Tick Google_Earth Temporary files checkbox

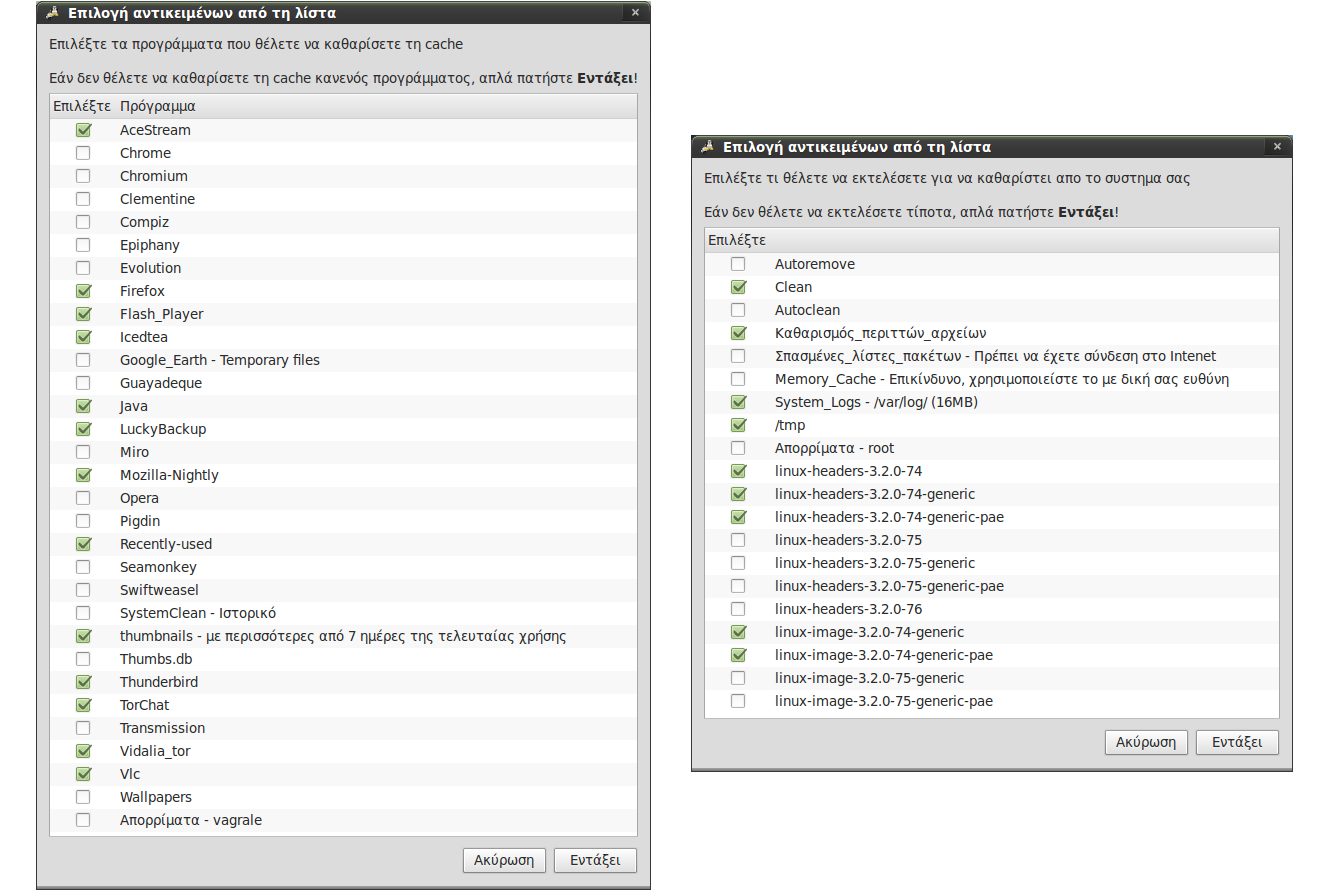[x=83, y=360]
